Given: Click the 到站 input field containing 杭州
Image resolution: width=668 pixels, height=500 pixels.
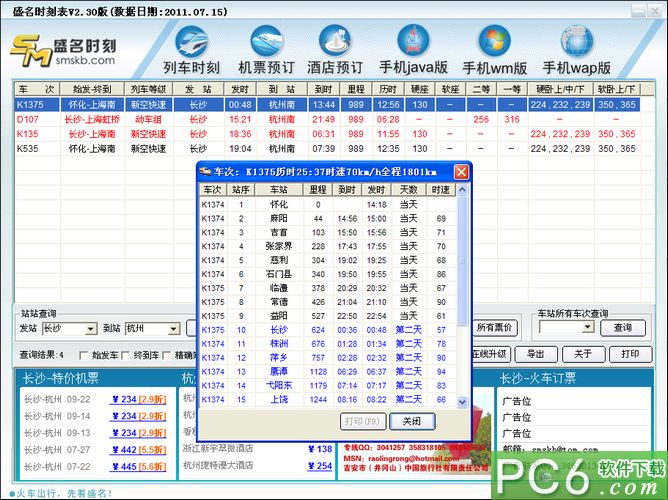Looking at the screenshot, I should coord(147,329).
